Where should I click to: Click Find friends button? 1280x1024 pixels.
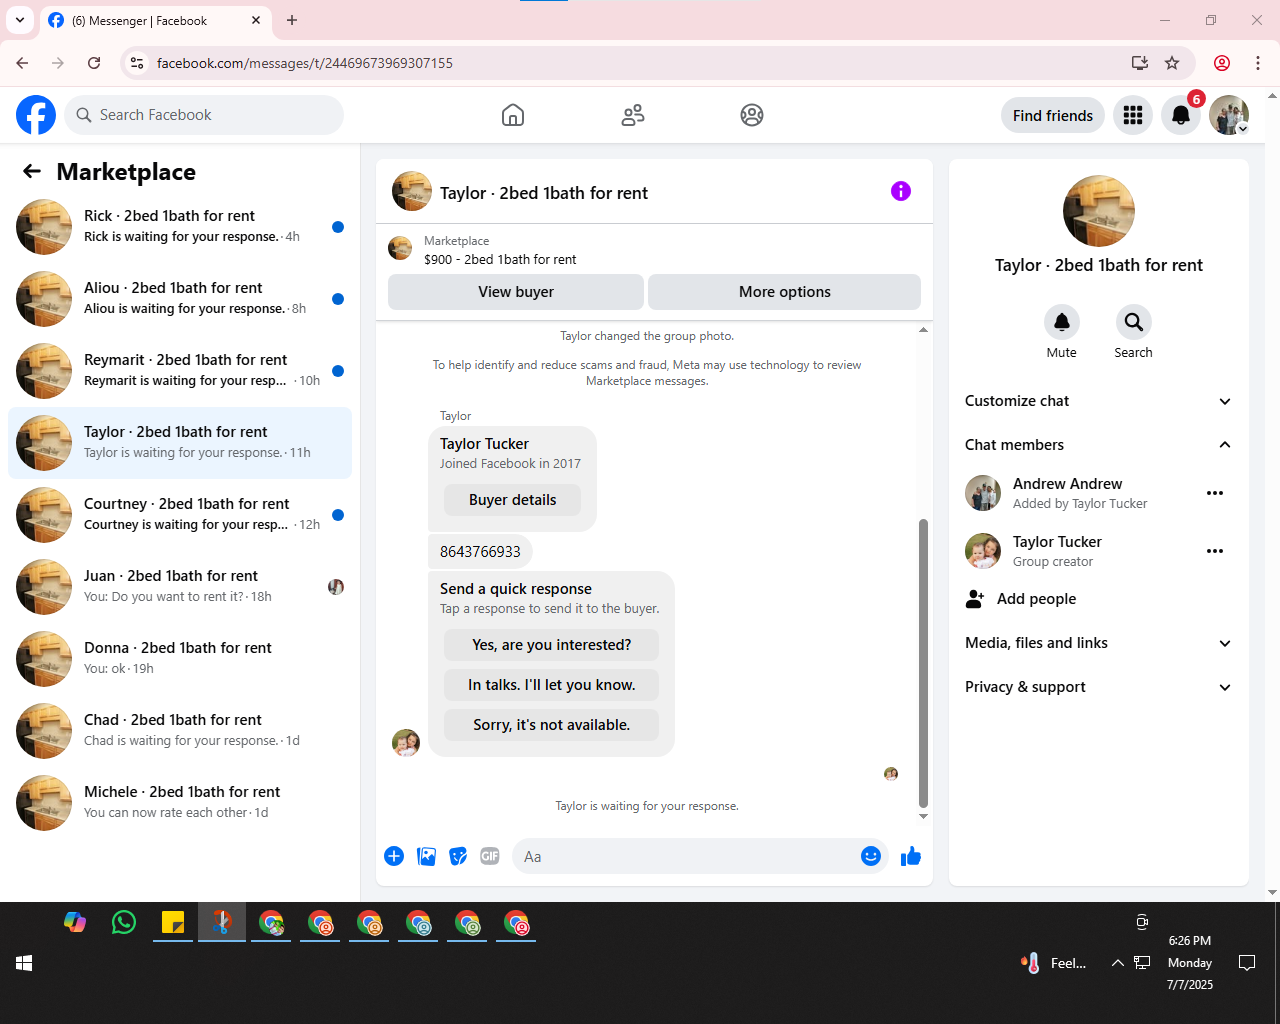click(1053, 115)
